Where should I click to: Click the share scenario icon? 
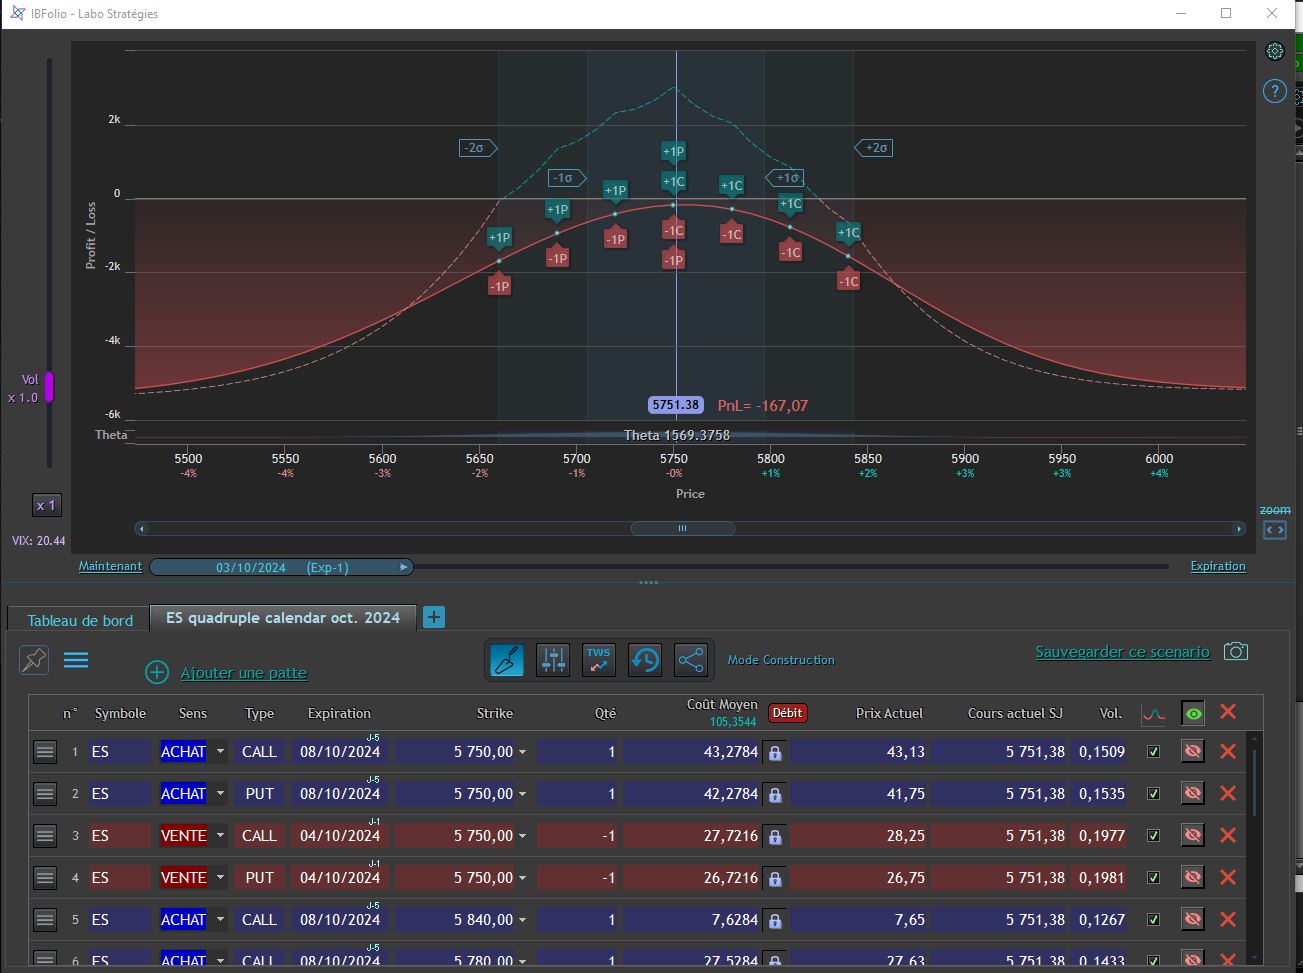[691, 660]
